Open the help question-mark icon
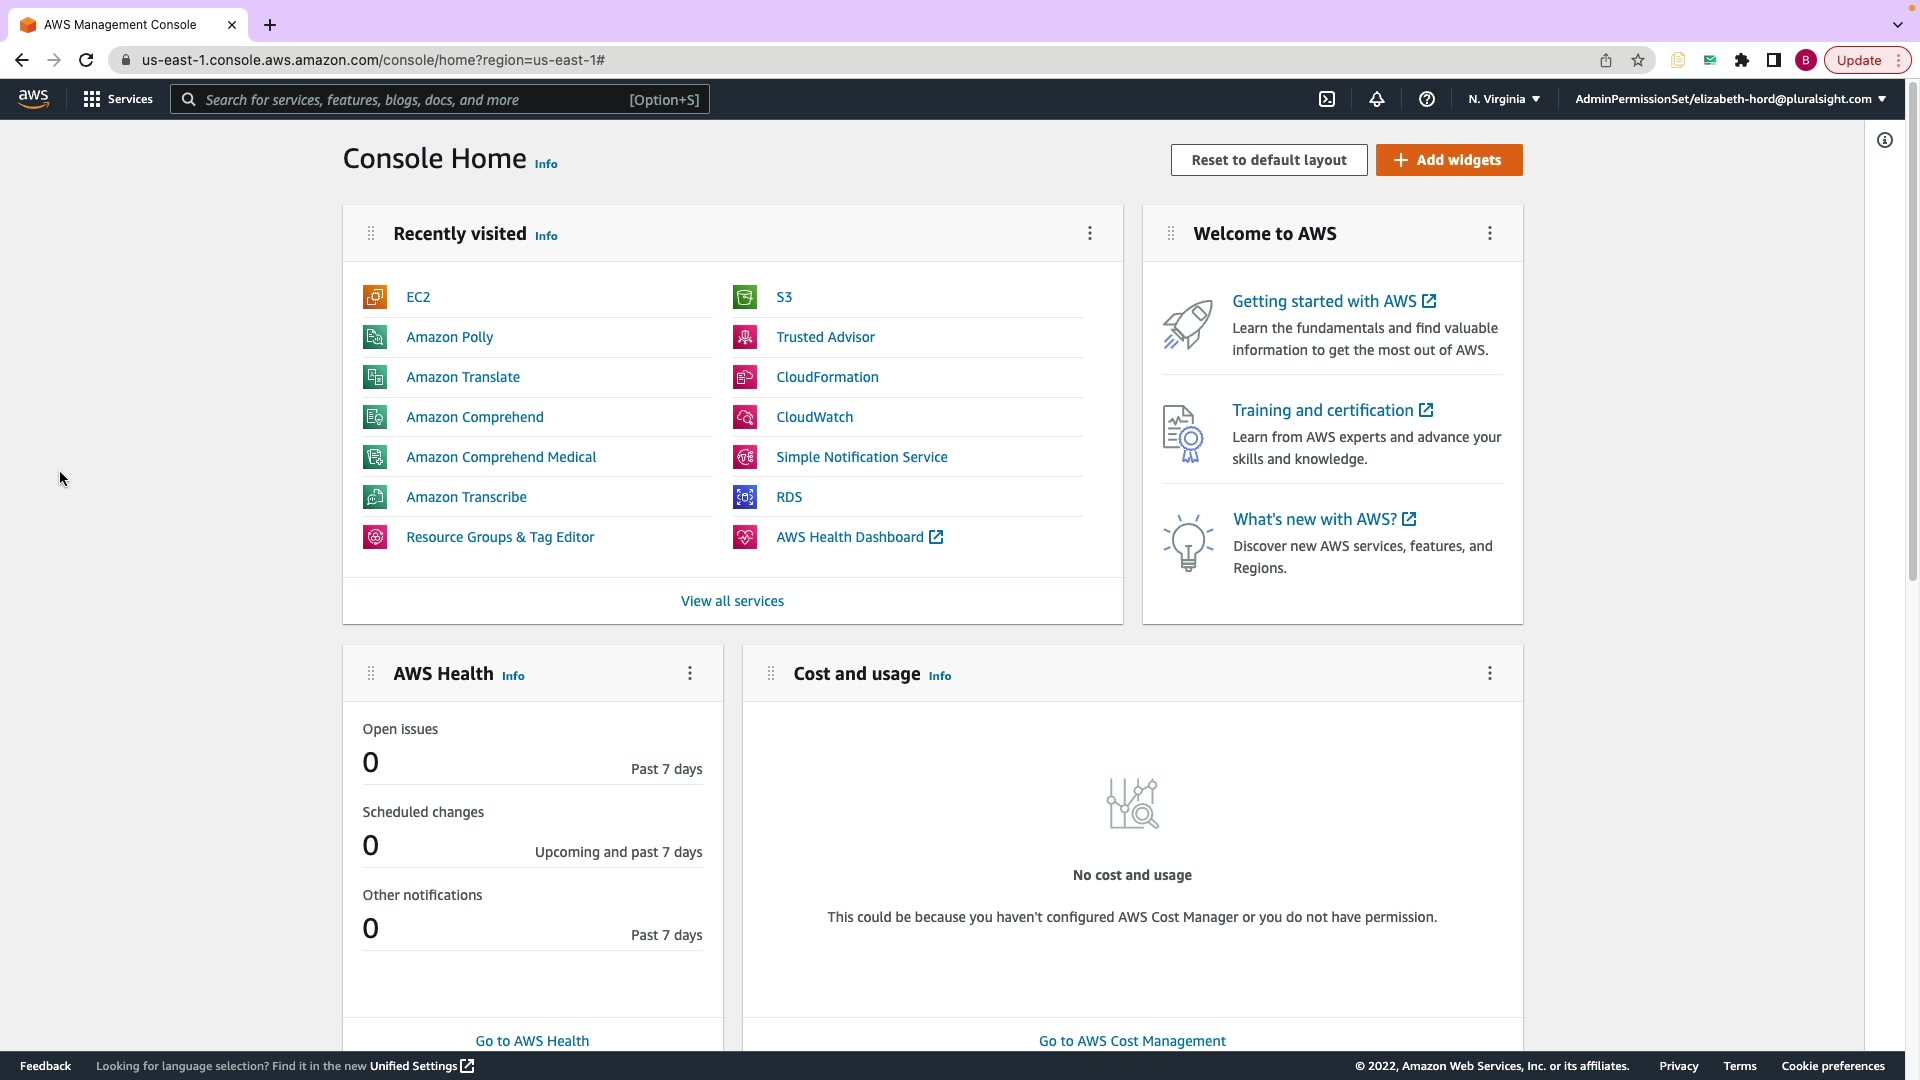The width and height of the screenshot is (1920, 1080). [x=1427, y=99]
